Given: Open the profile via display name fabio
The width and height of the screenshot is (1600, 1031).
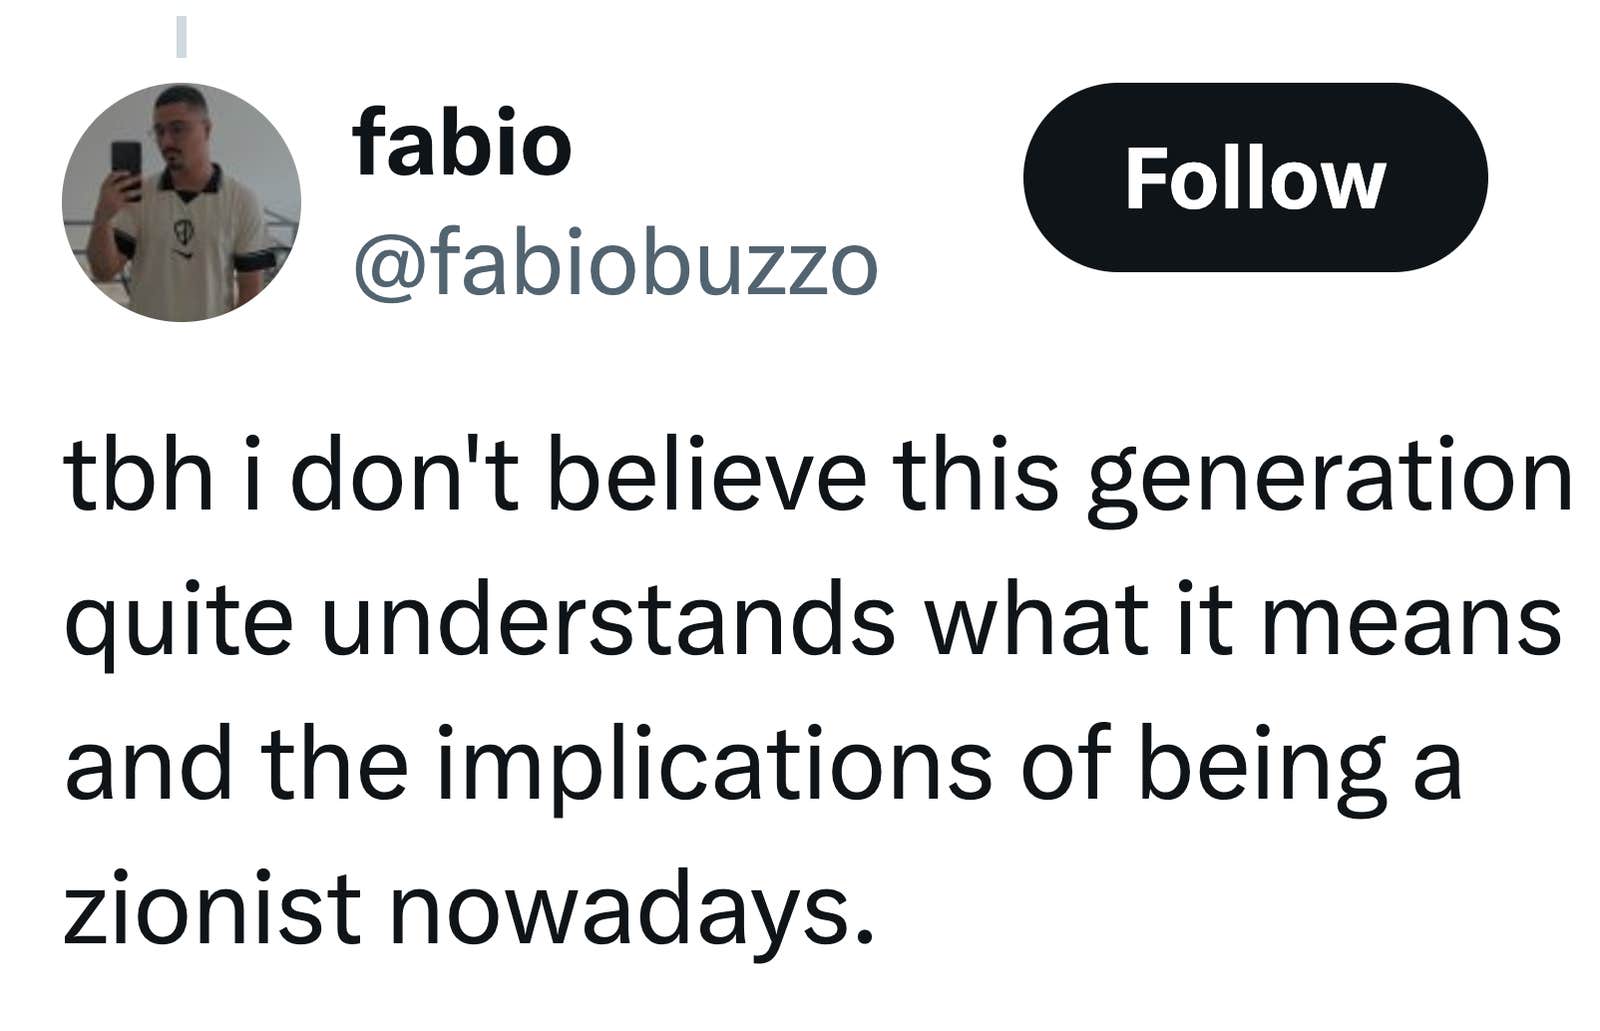Looking at the screenshot, I should 461,143.
